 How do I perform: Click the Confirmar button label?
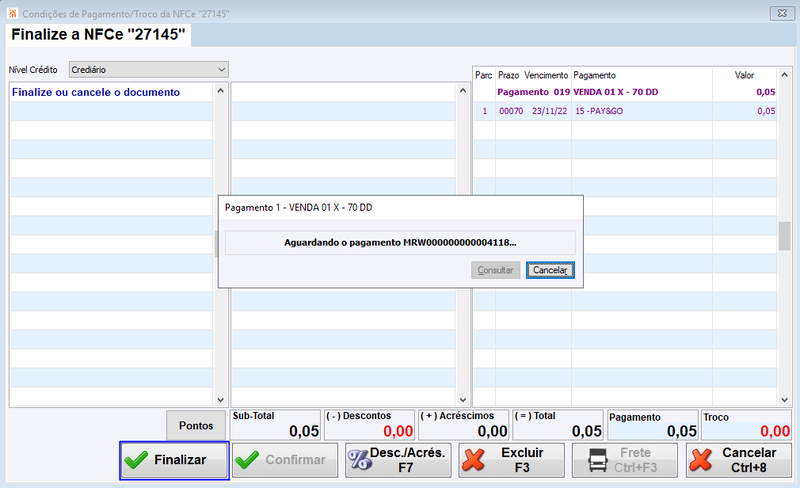point(295,460)
